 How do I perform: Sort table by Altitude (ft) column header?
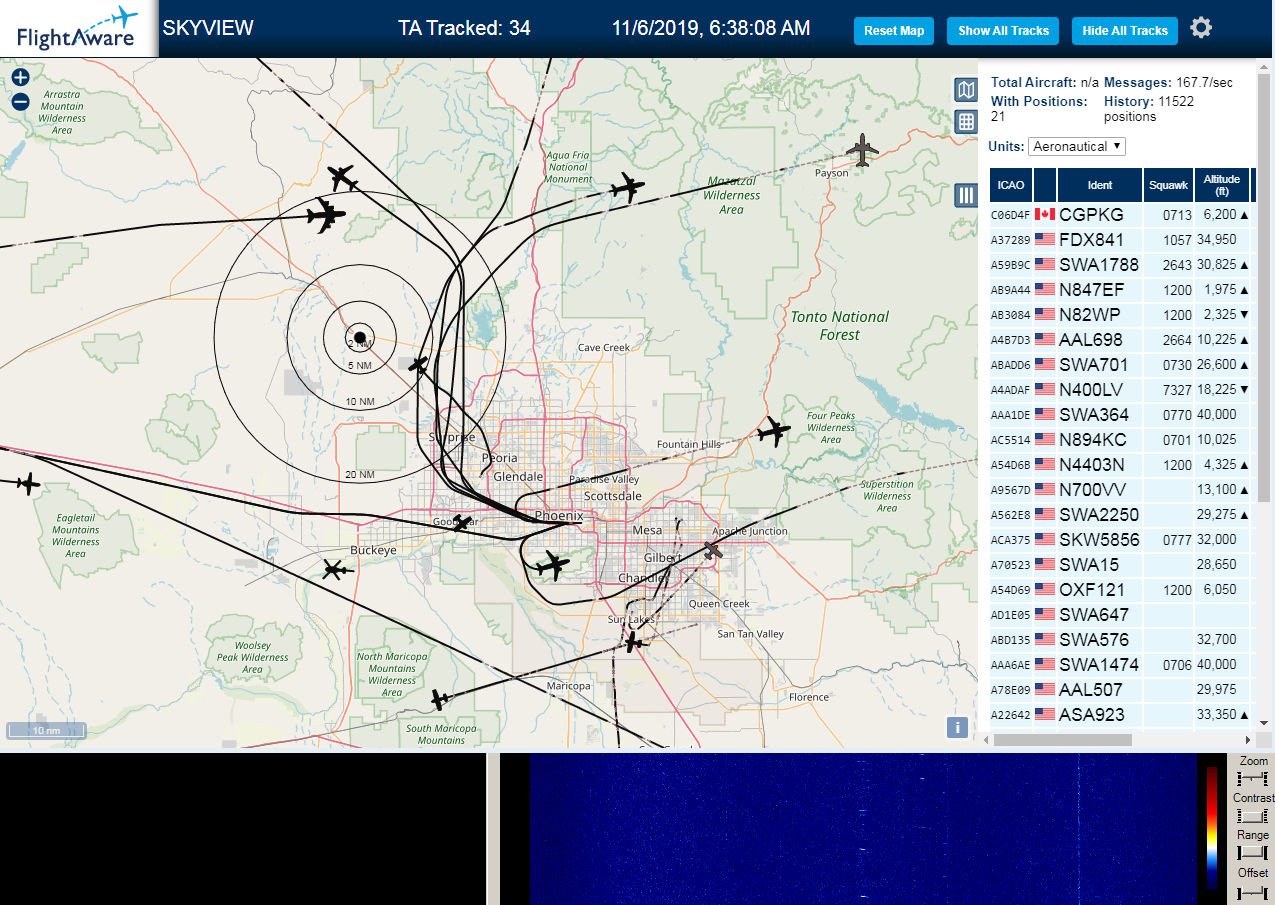tap(1222, 185)
